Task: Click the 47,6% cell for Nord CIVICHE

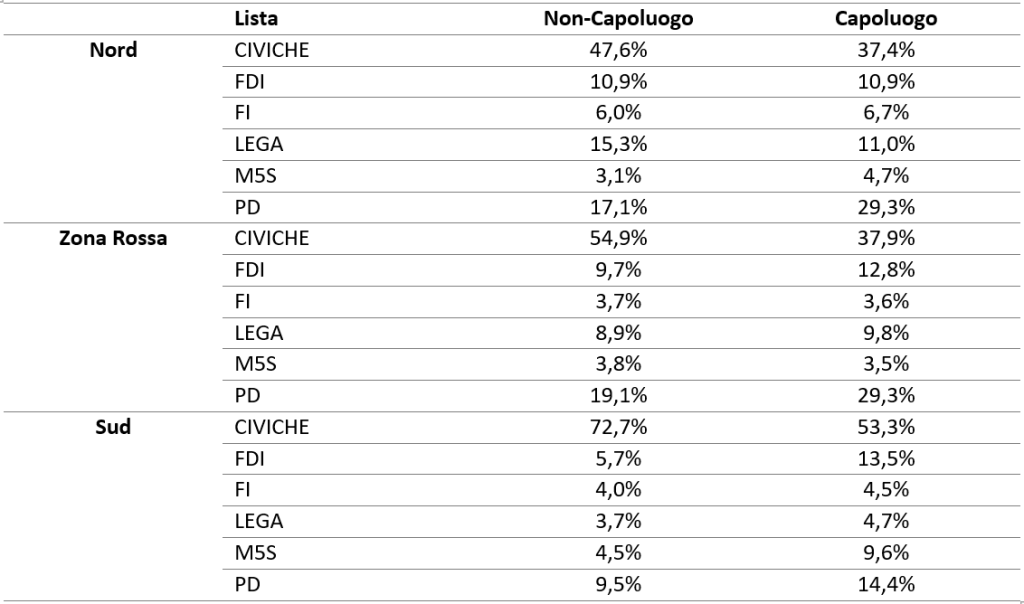Action: [618, 50]
